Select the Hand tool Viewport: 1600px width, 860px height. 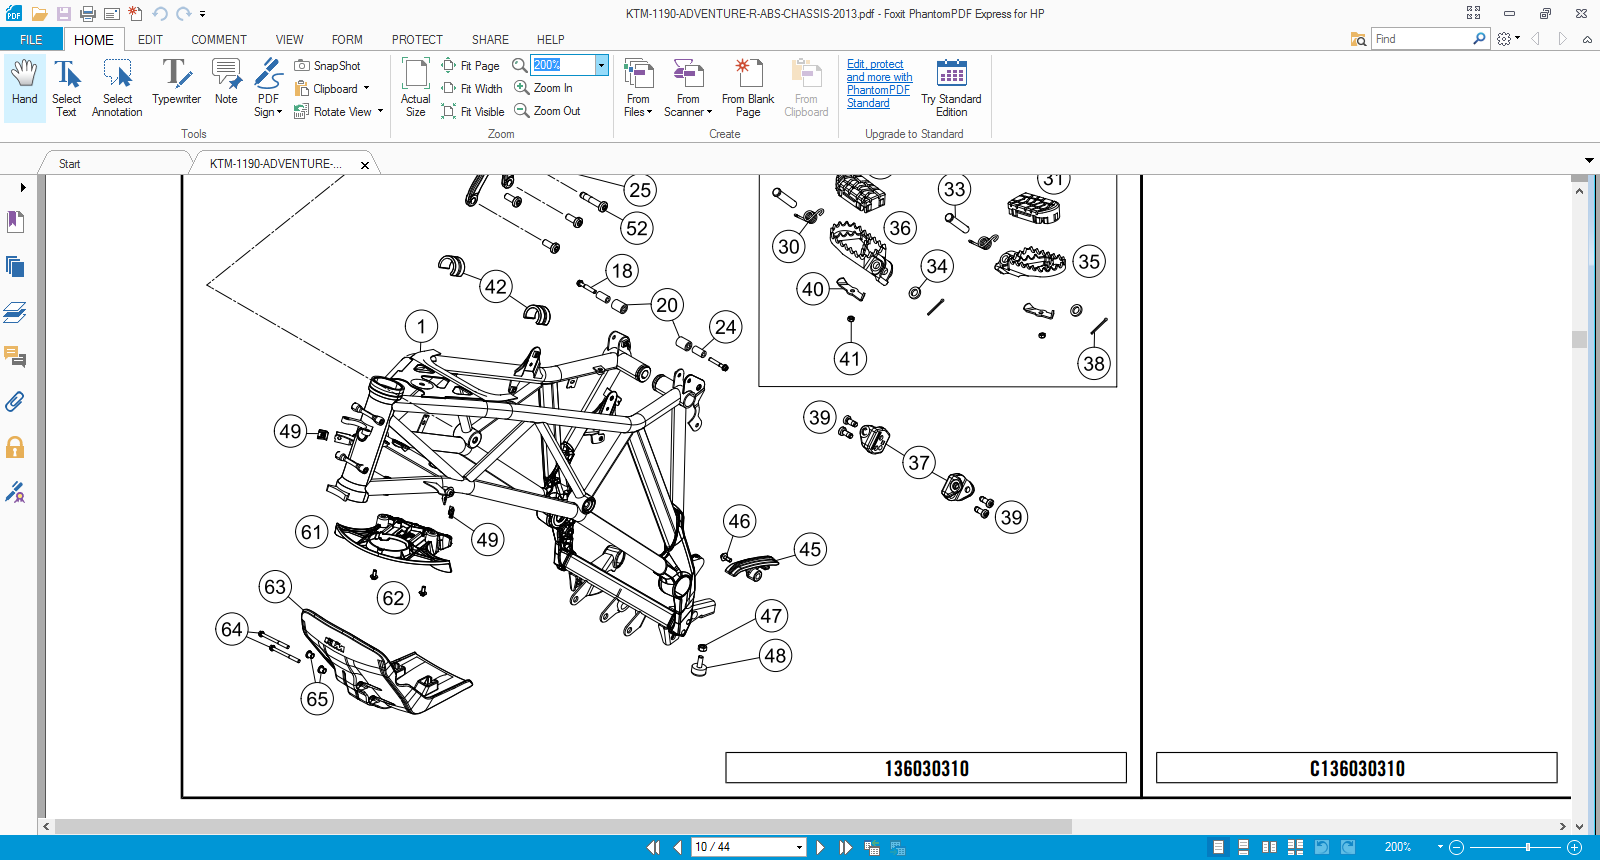[x=24, y=87]
